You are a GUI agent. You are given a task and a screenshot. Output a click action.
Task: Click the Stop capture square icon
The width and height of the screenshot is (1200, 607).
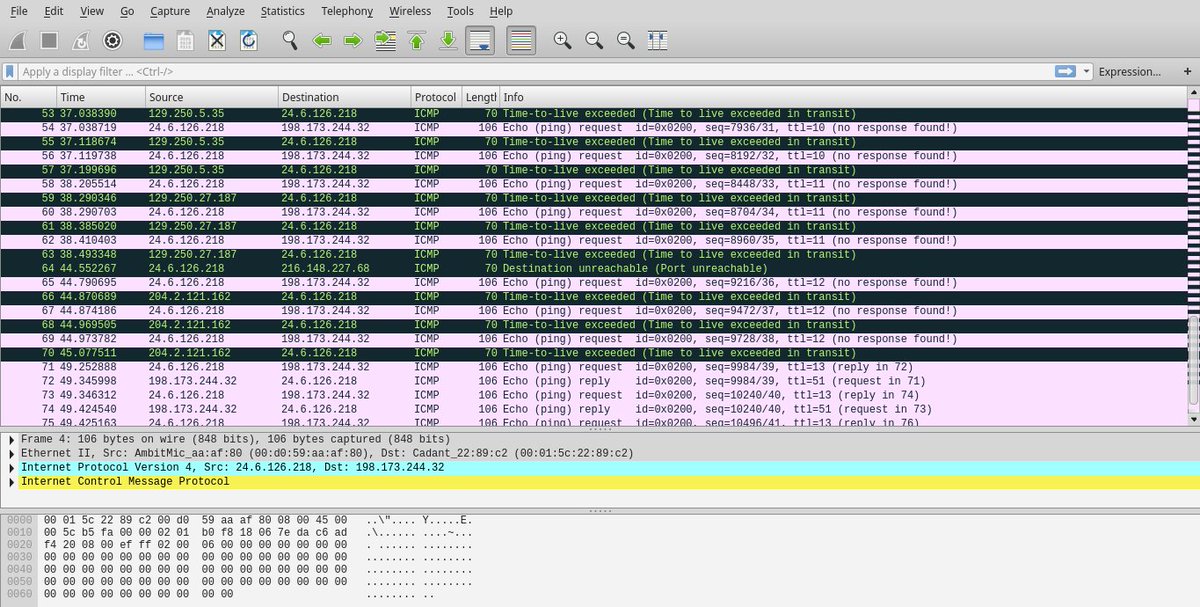coord(49,41)
